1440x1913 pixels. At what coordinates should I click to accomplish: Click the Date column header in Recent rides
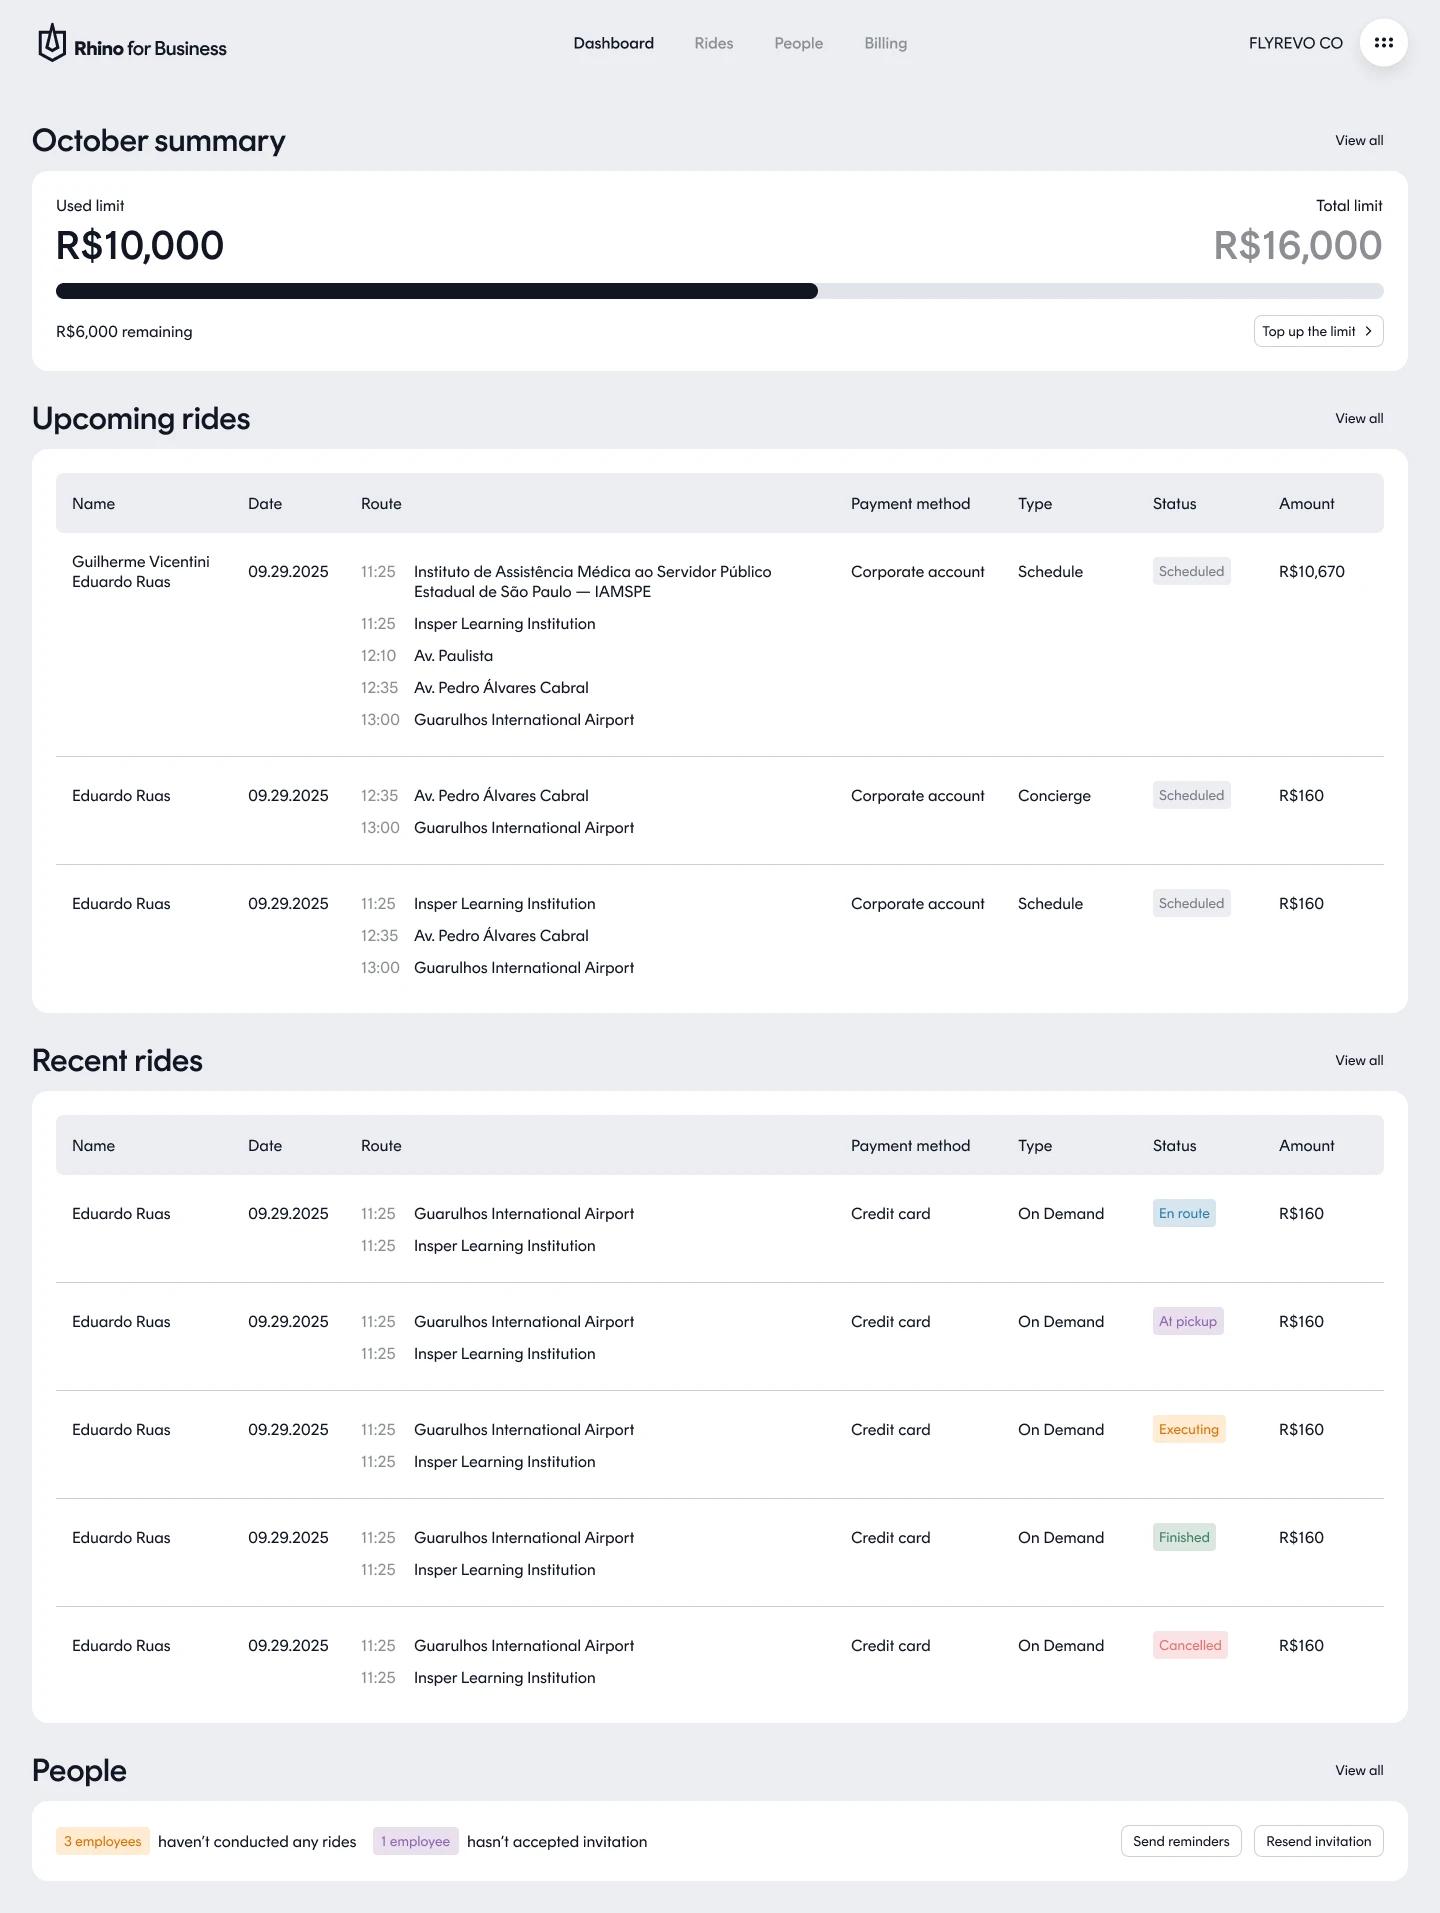pyautogui.click(x=265, y=1145)
